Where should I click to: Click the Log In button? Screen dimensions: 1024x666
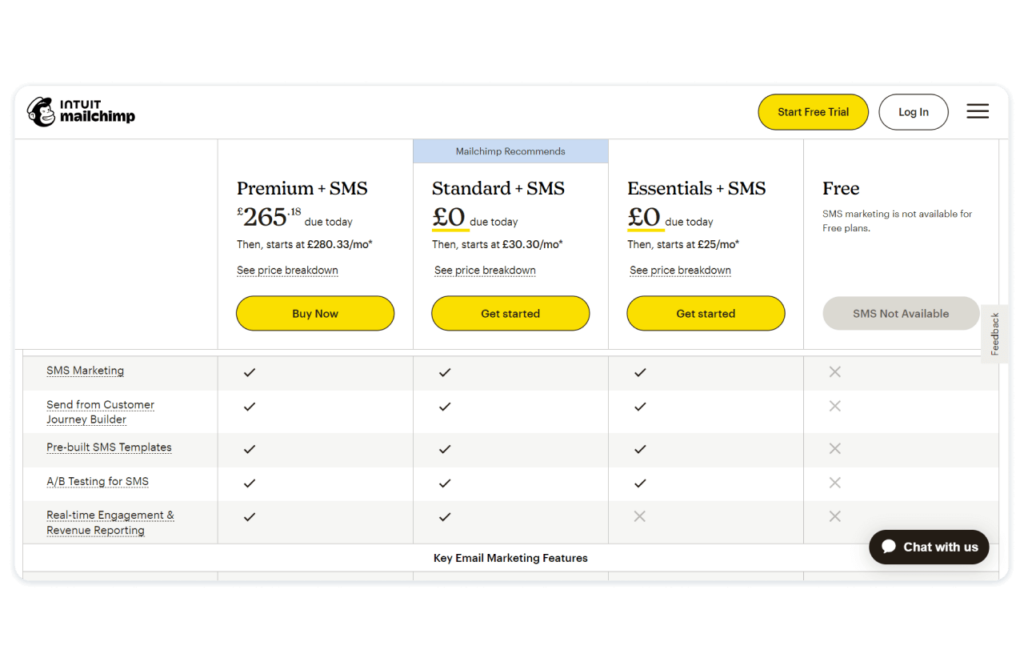click(913, 112)
